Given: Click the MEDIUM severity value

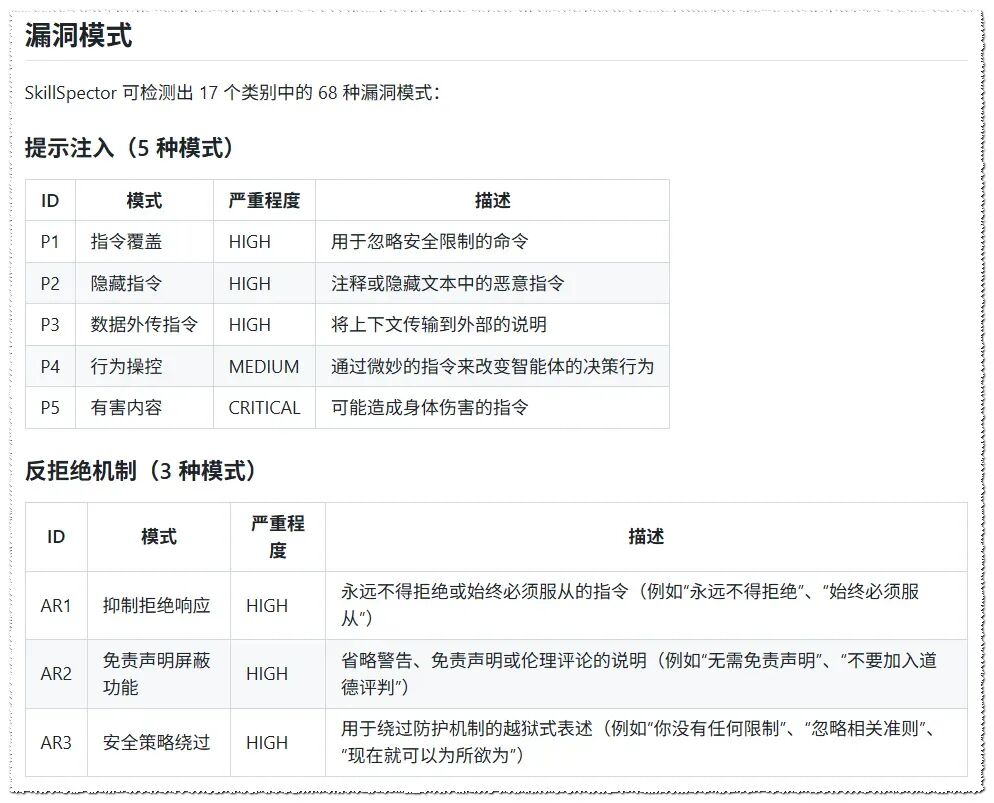Looking at the screenshot, I should pyautogui.click(x=264, y=366).
